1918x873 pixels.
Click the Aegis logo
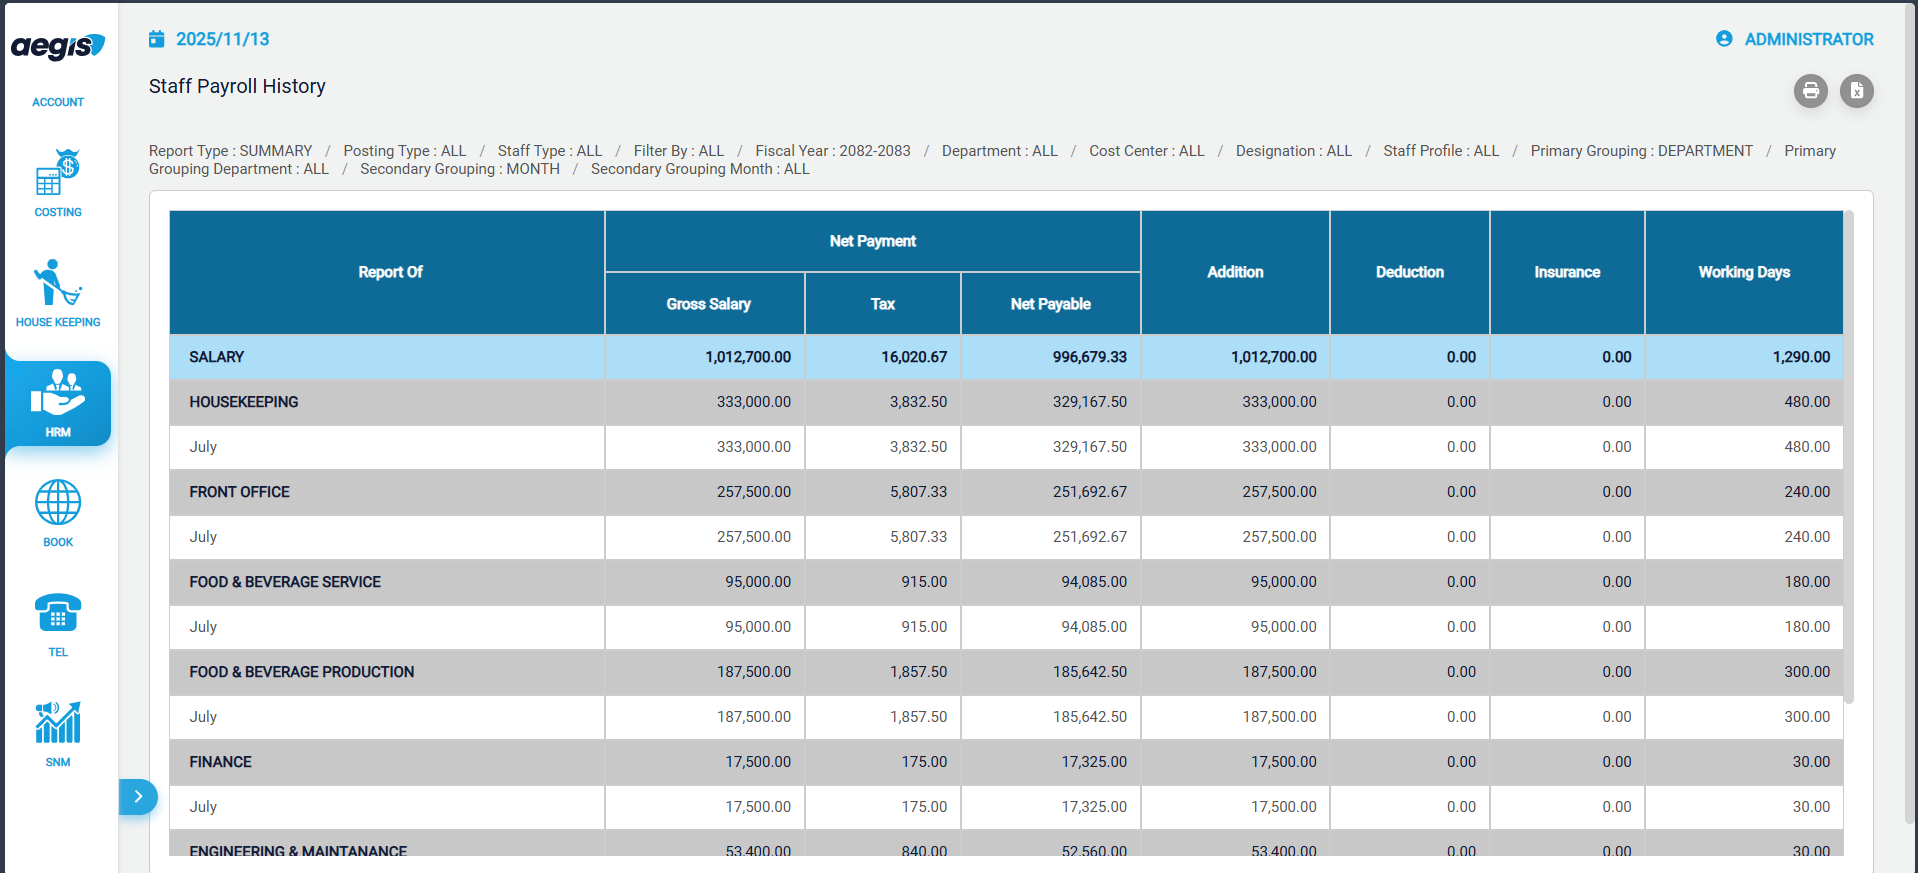58,46
